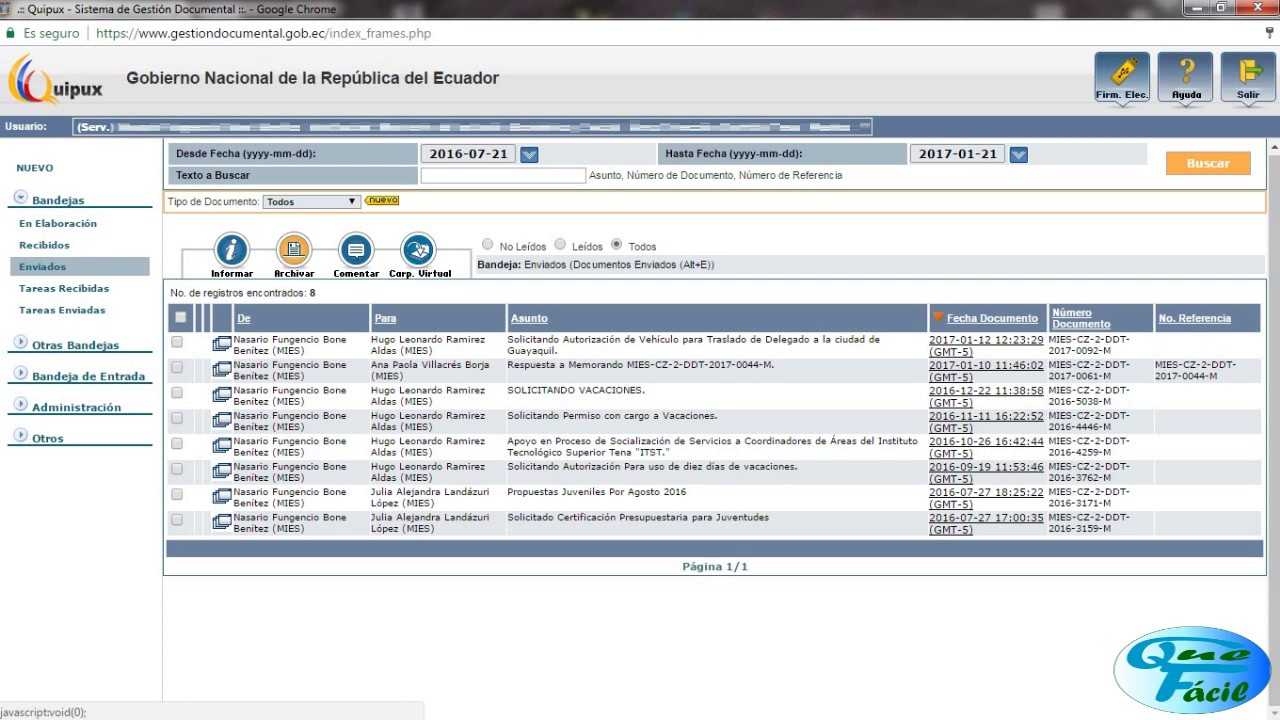
Task: Click the yellow nuevo badge
Action: click(382, 200)
